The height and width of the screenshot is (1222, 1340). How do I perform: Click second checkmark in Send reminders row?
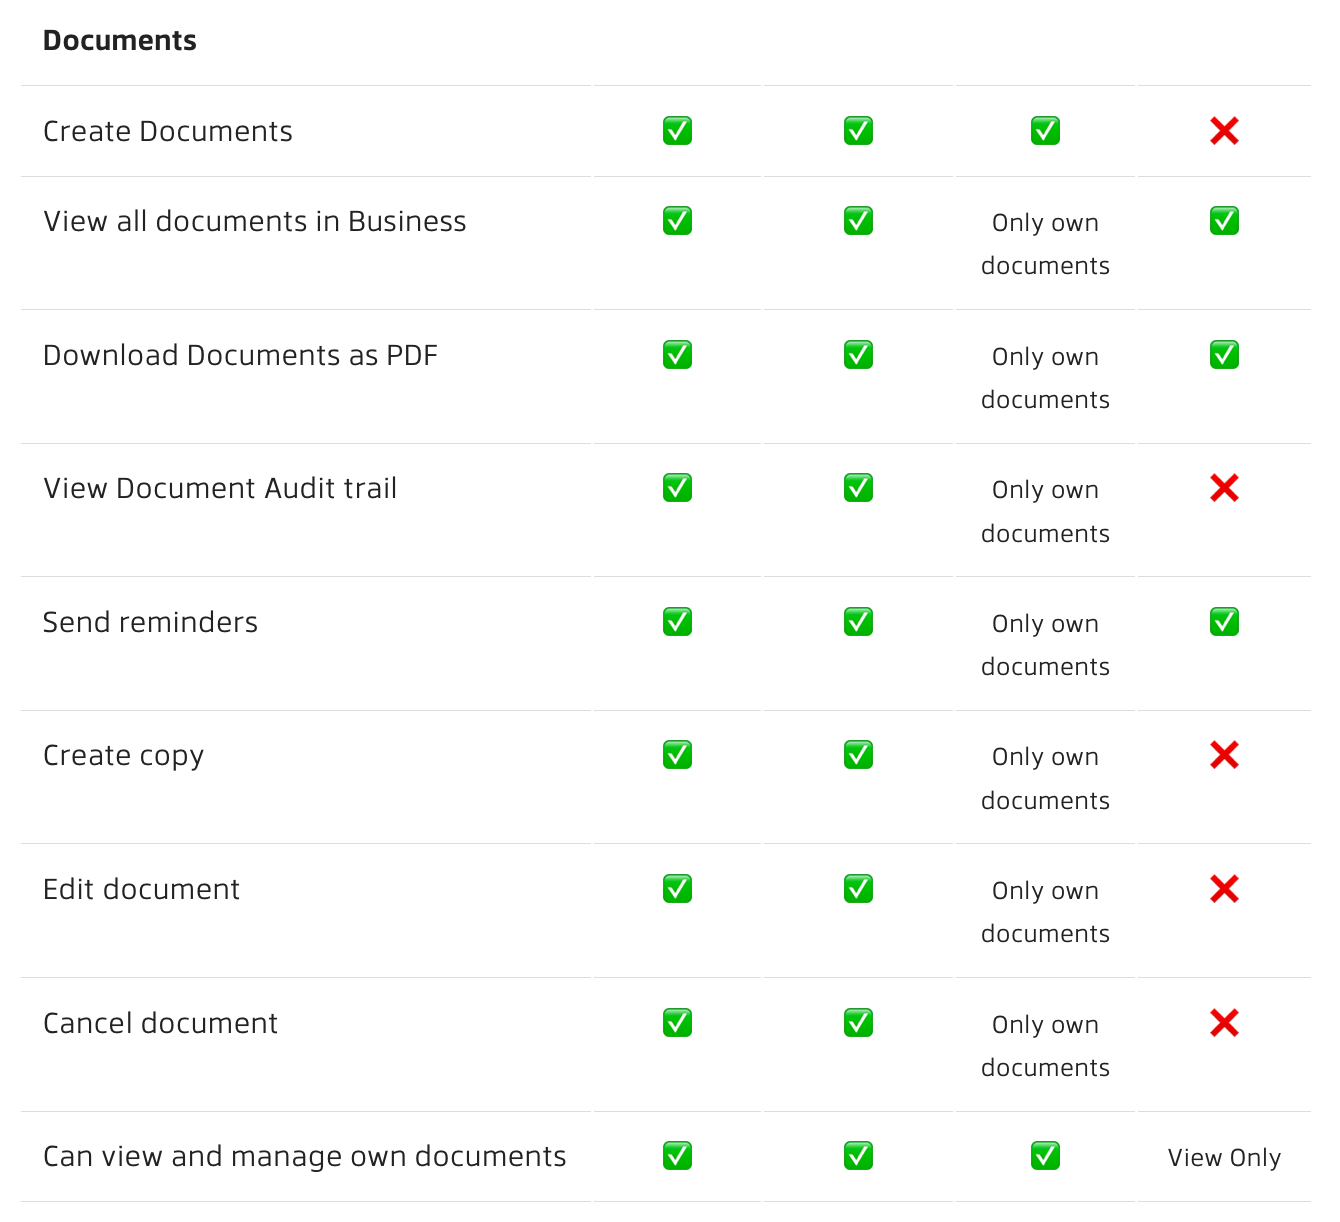coord(858,622)
